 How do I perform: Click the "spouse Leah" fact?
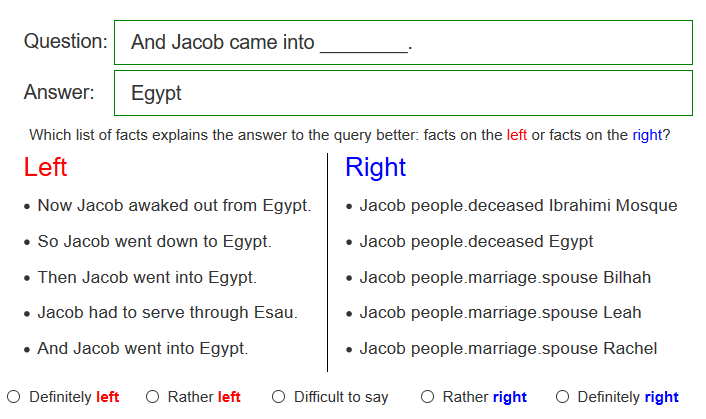500,313
